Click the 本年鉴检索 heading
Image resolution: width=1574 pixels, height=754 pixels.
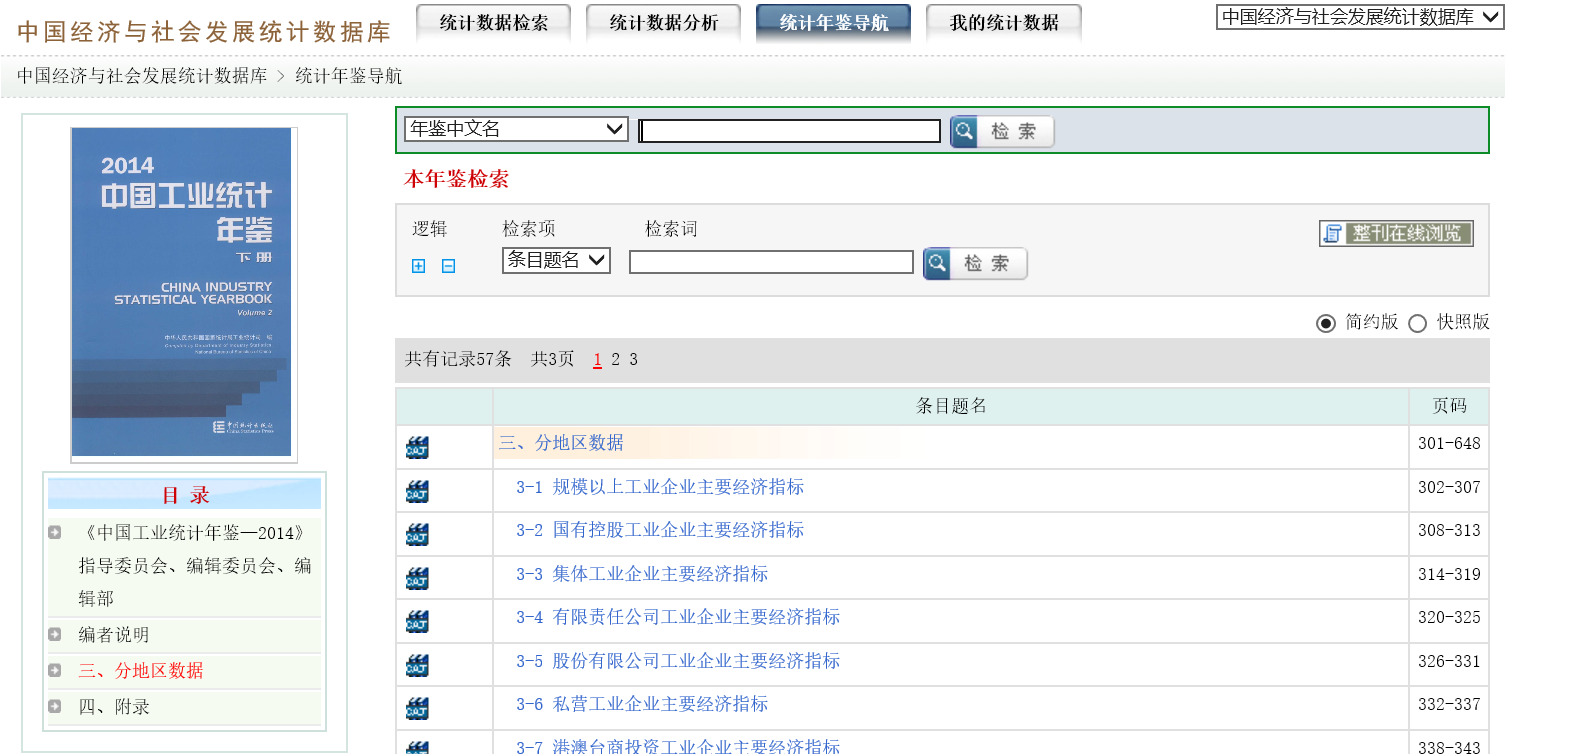[x=456, y=179]
